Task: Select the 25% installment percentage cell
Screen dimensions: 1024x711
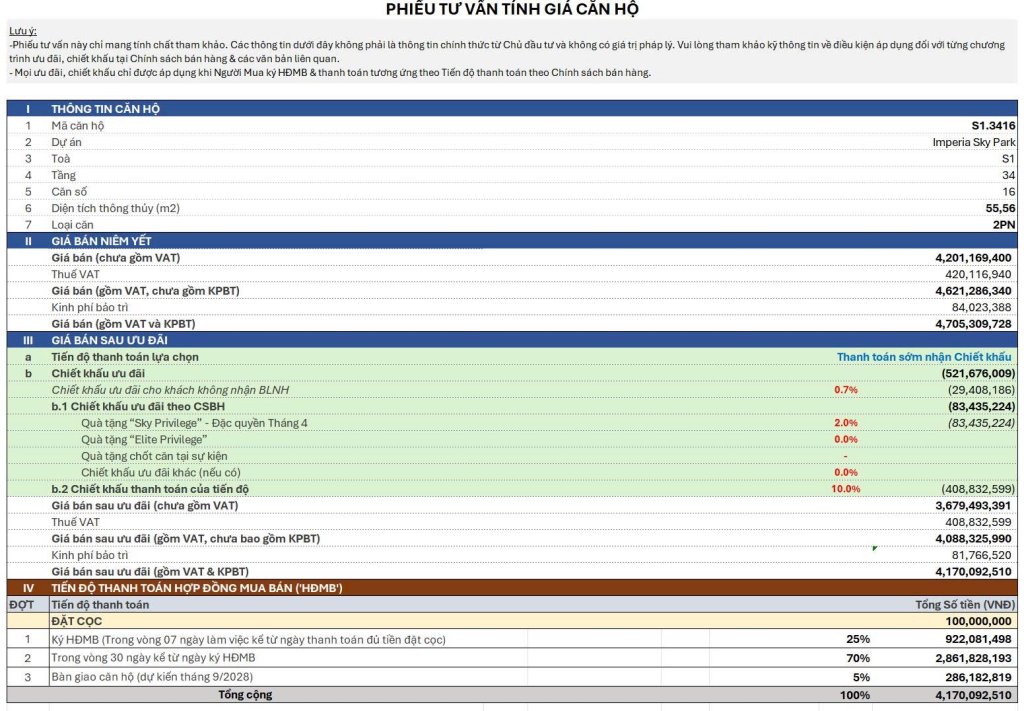Action: (x=857, y=639)
